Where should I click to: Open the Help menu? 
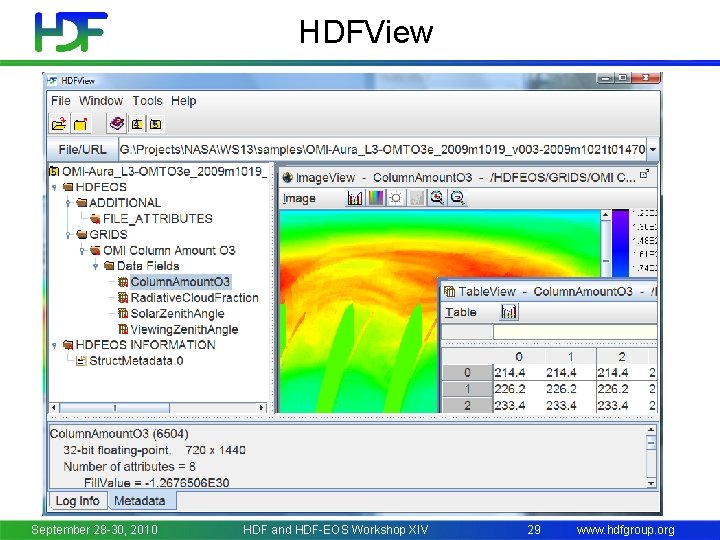[184, 101]
